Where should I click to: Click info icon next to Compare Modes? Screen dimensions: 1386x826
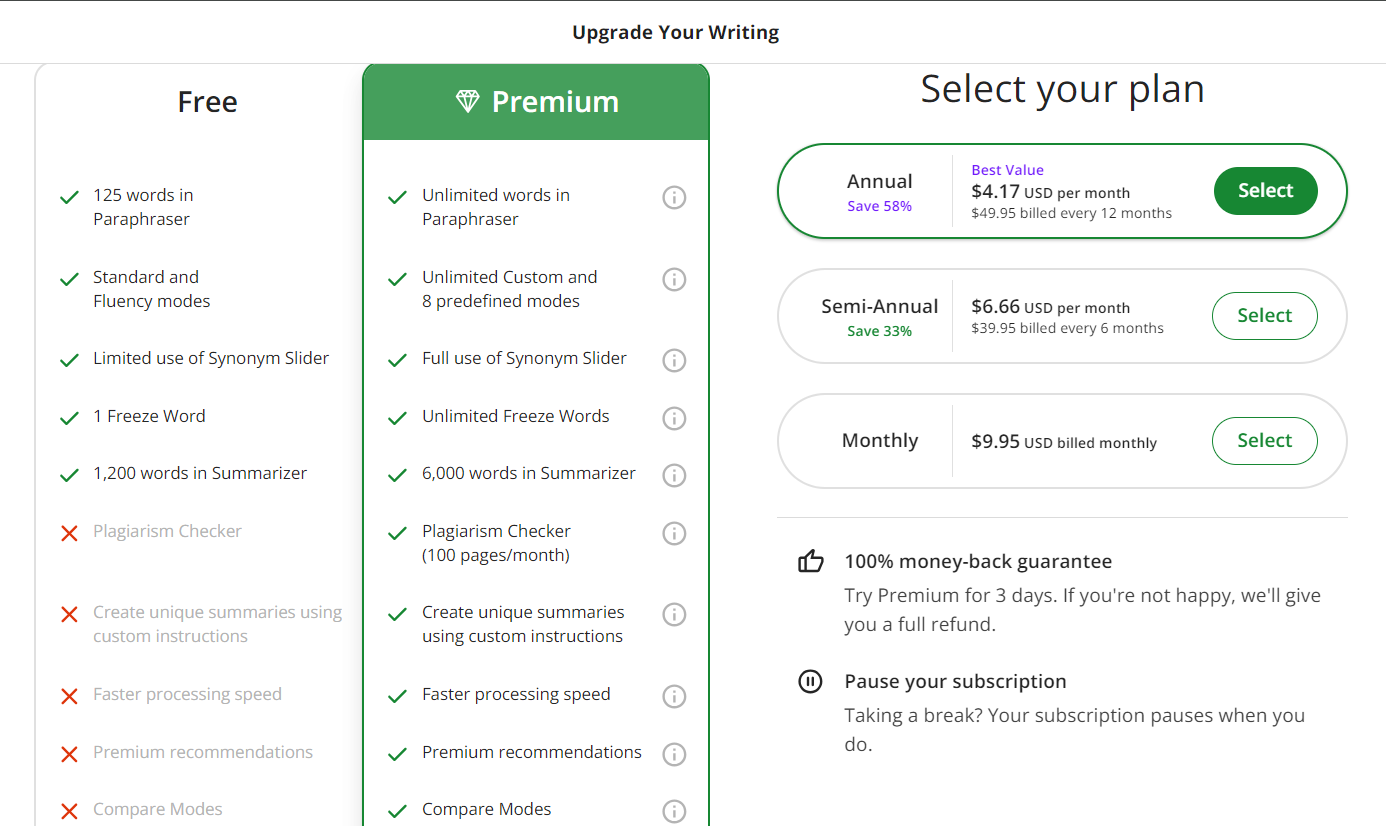point(675,811)
